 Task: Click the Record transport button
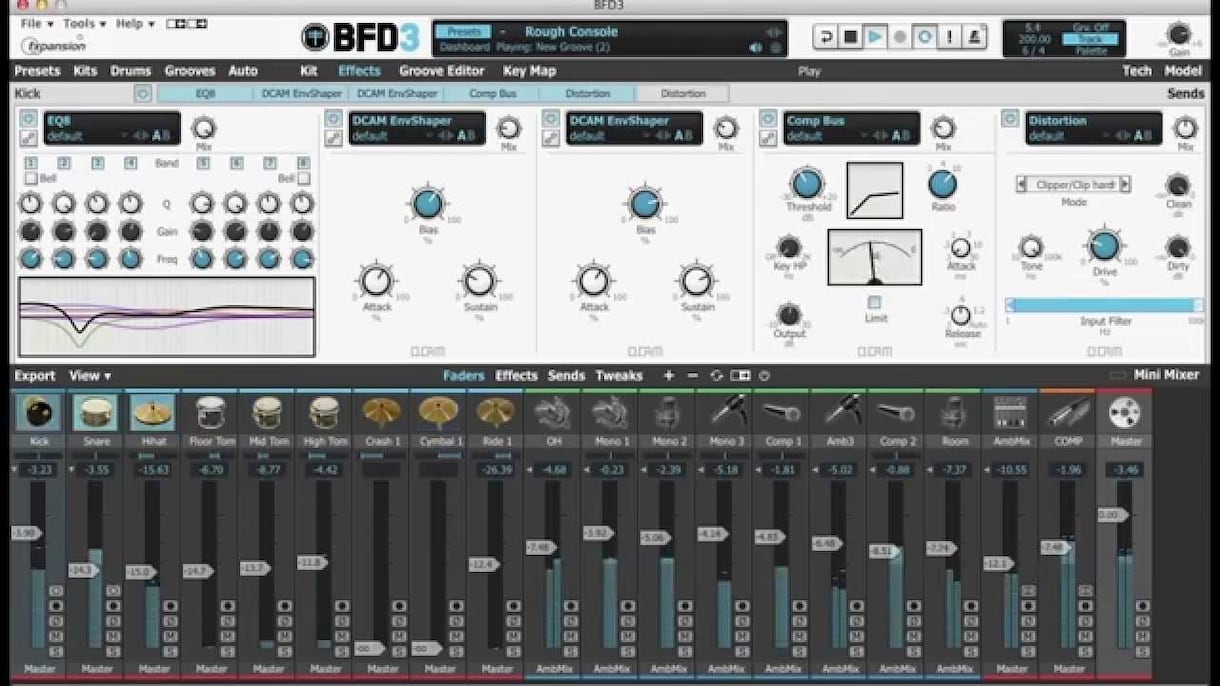pos(900,37)
